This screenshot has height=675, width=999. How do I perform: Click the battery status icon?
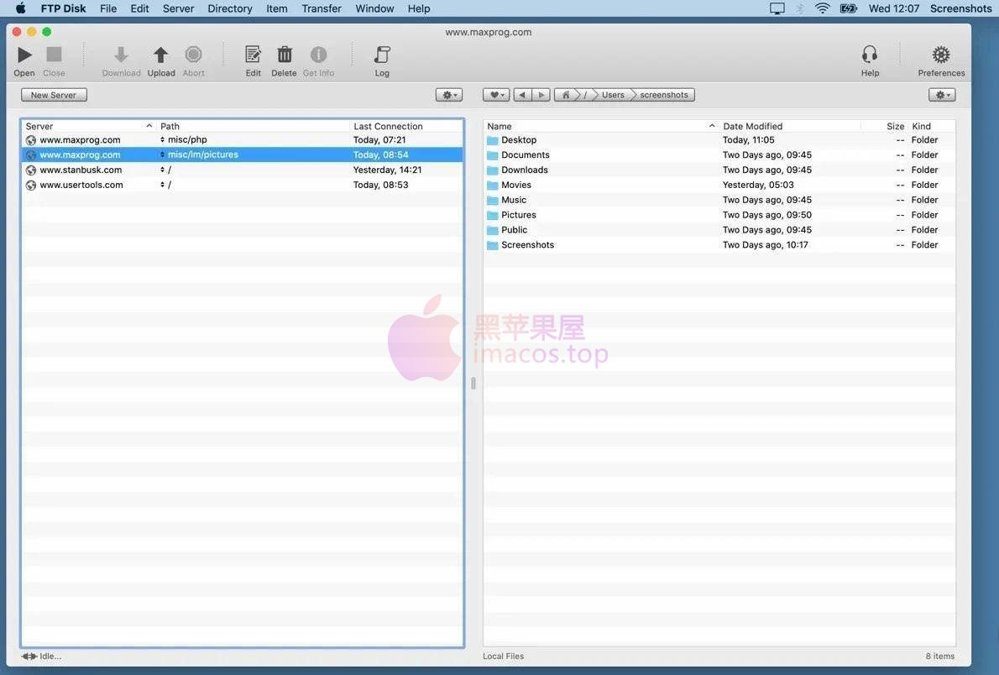click(848, 9)
